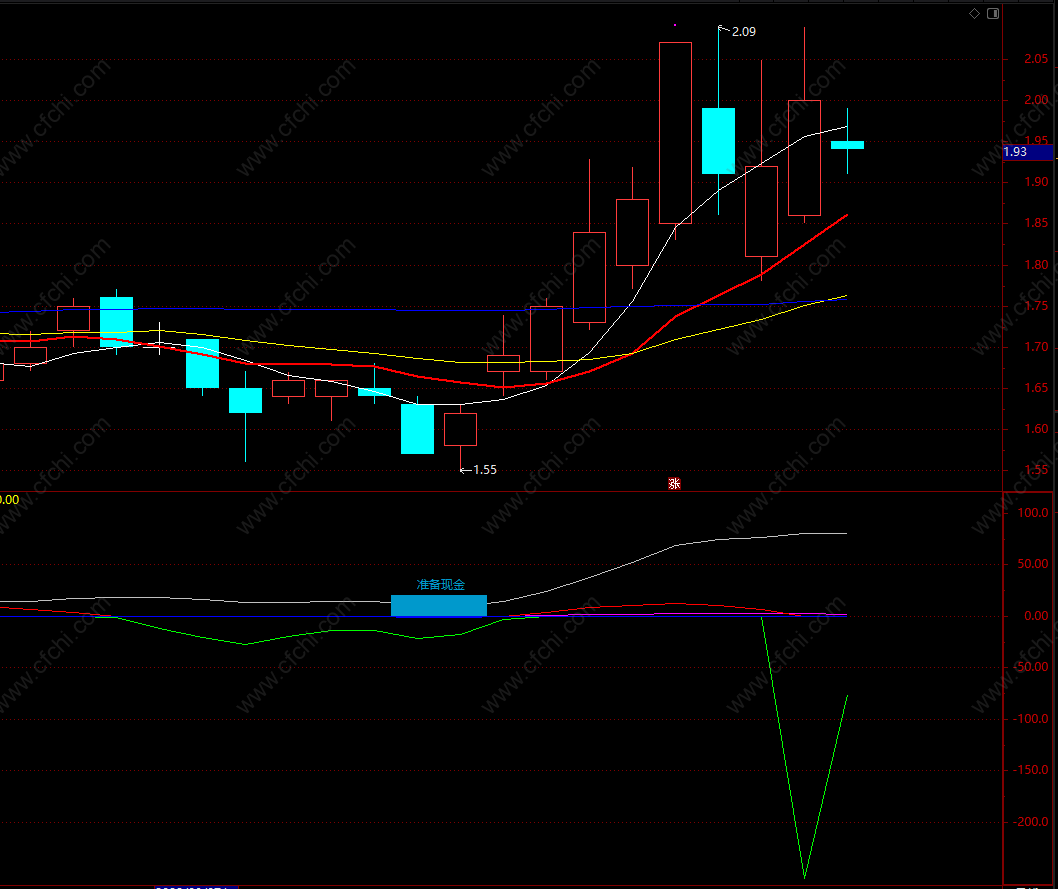Viewport: 1058px width, 889px height.
Task: Select the latest small cyan candlestick
Action: [x=847, y=145]
